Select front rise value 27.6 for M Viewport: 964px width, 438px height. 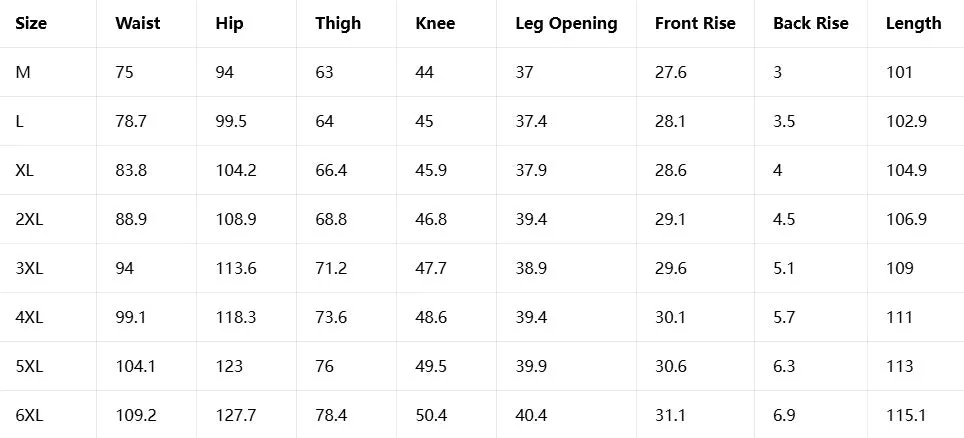pos(671,72)
